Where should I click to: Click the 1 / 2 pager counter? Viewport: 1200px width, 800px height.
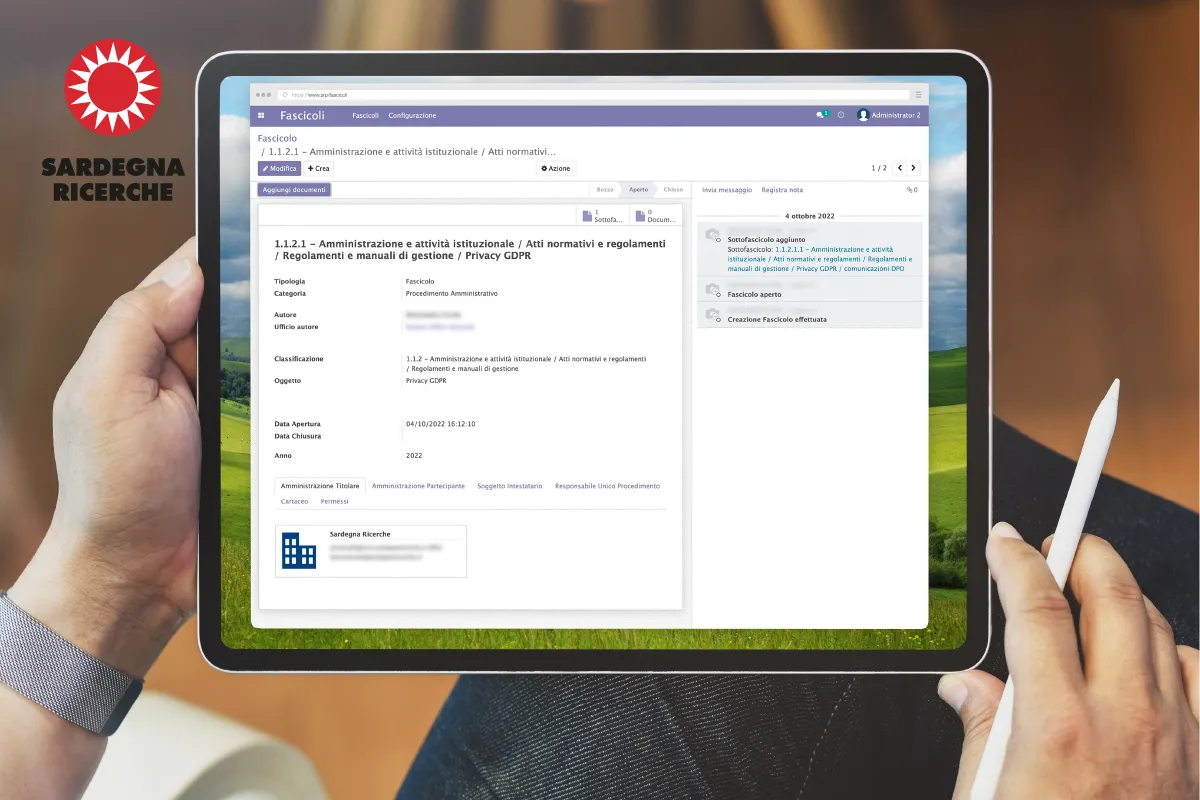(x=879, y=168)
